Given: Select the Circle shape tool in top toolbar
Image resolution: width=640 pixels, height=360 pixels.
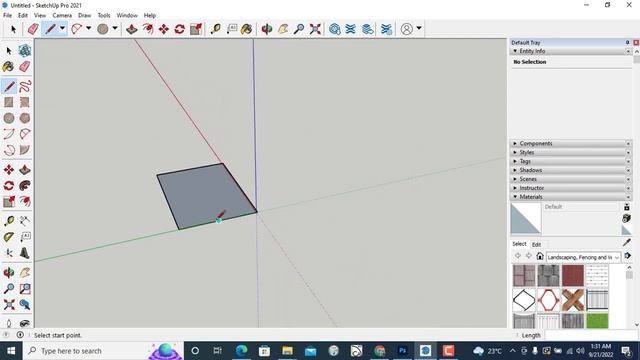Looking at the screenshot, I should point(102,29).
